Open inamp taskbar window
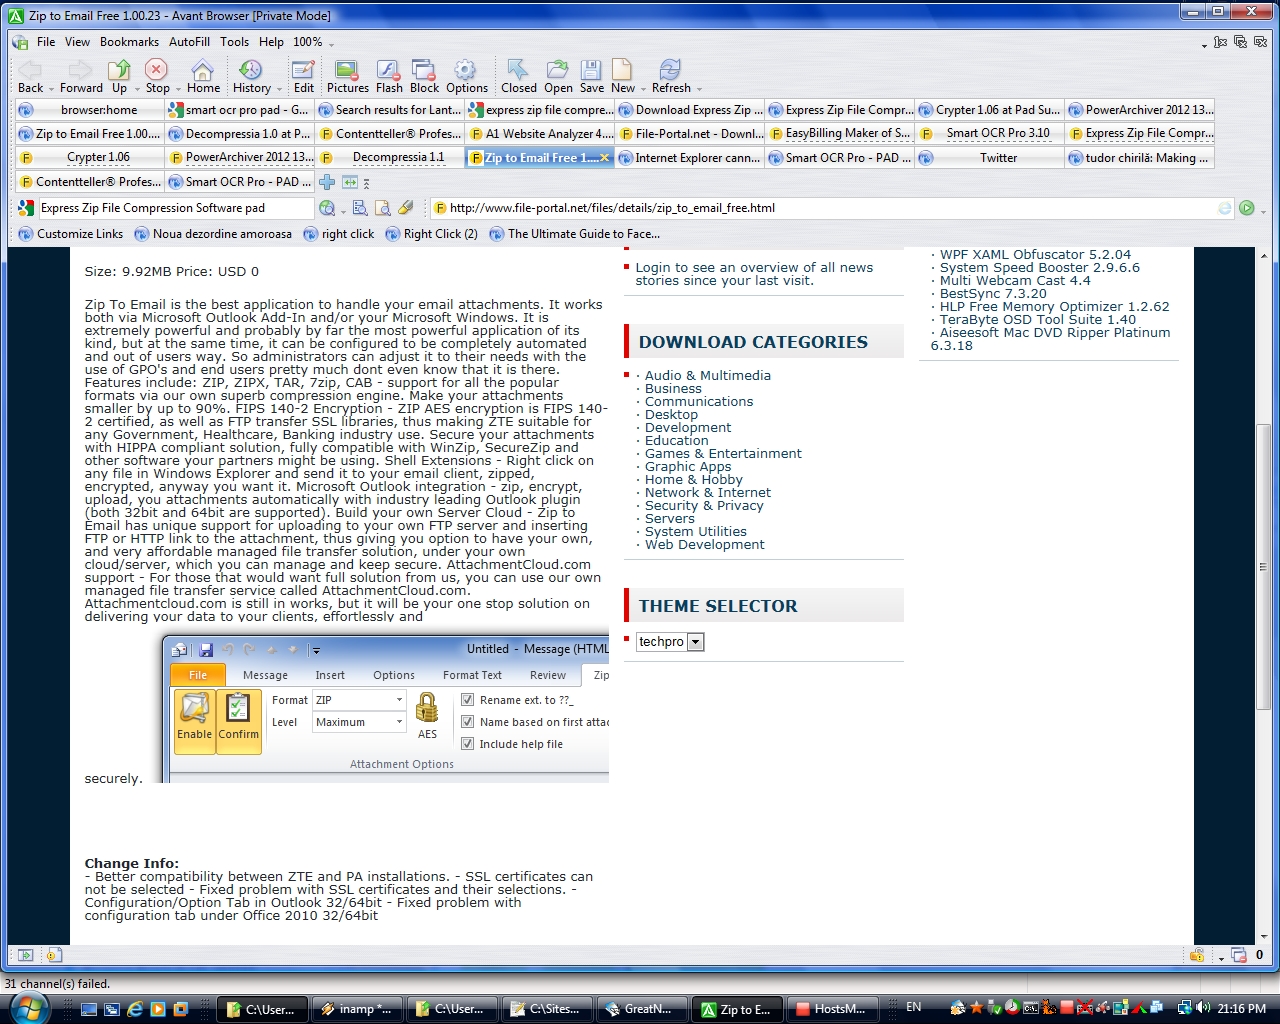The height and width of the screenshot is (1024, 1280). tap(357, 1009)
